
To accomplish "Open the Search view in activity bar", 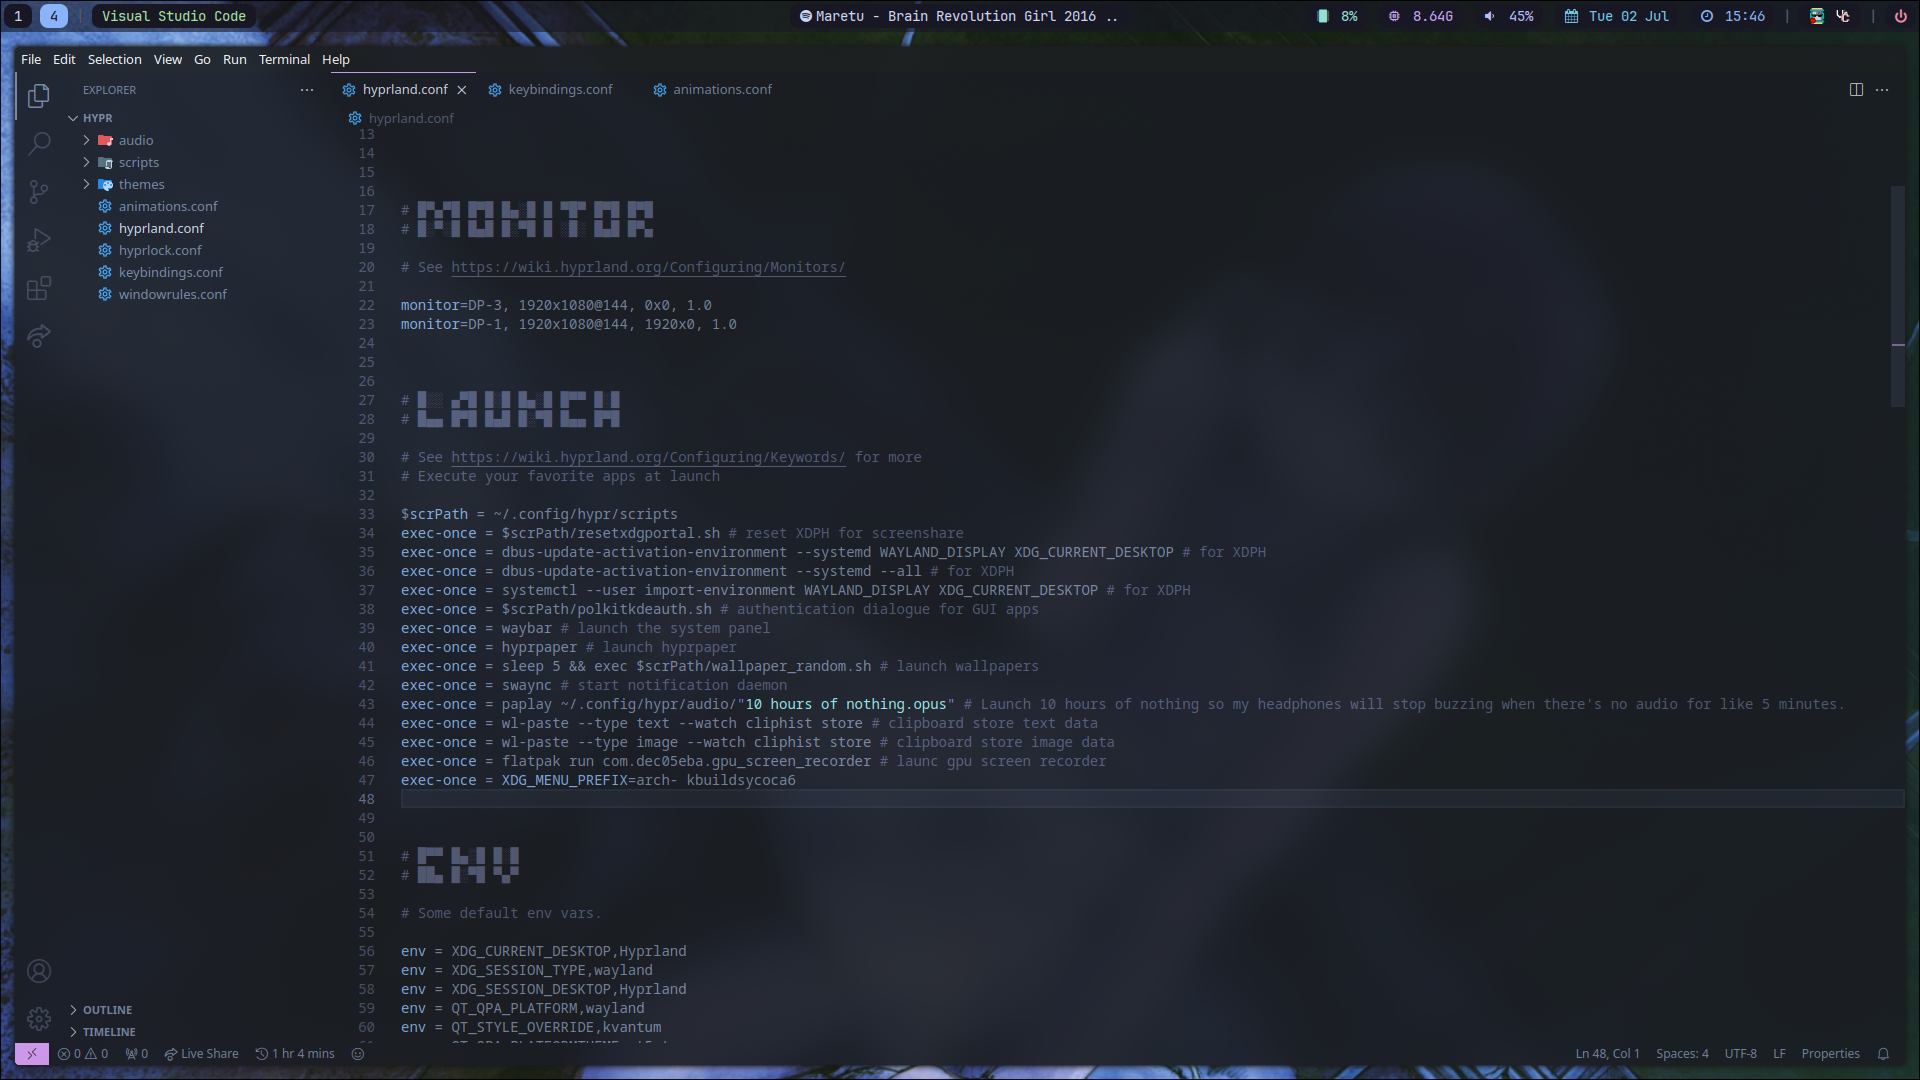I will (x=39, y=143).
